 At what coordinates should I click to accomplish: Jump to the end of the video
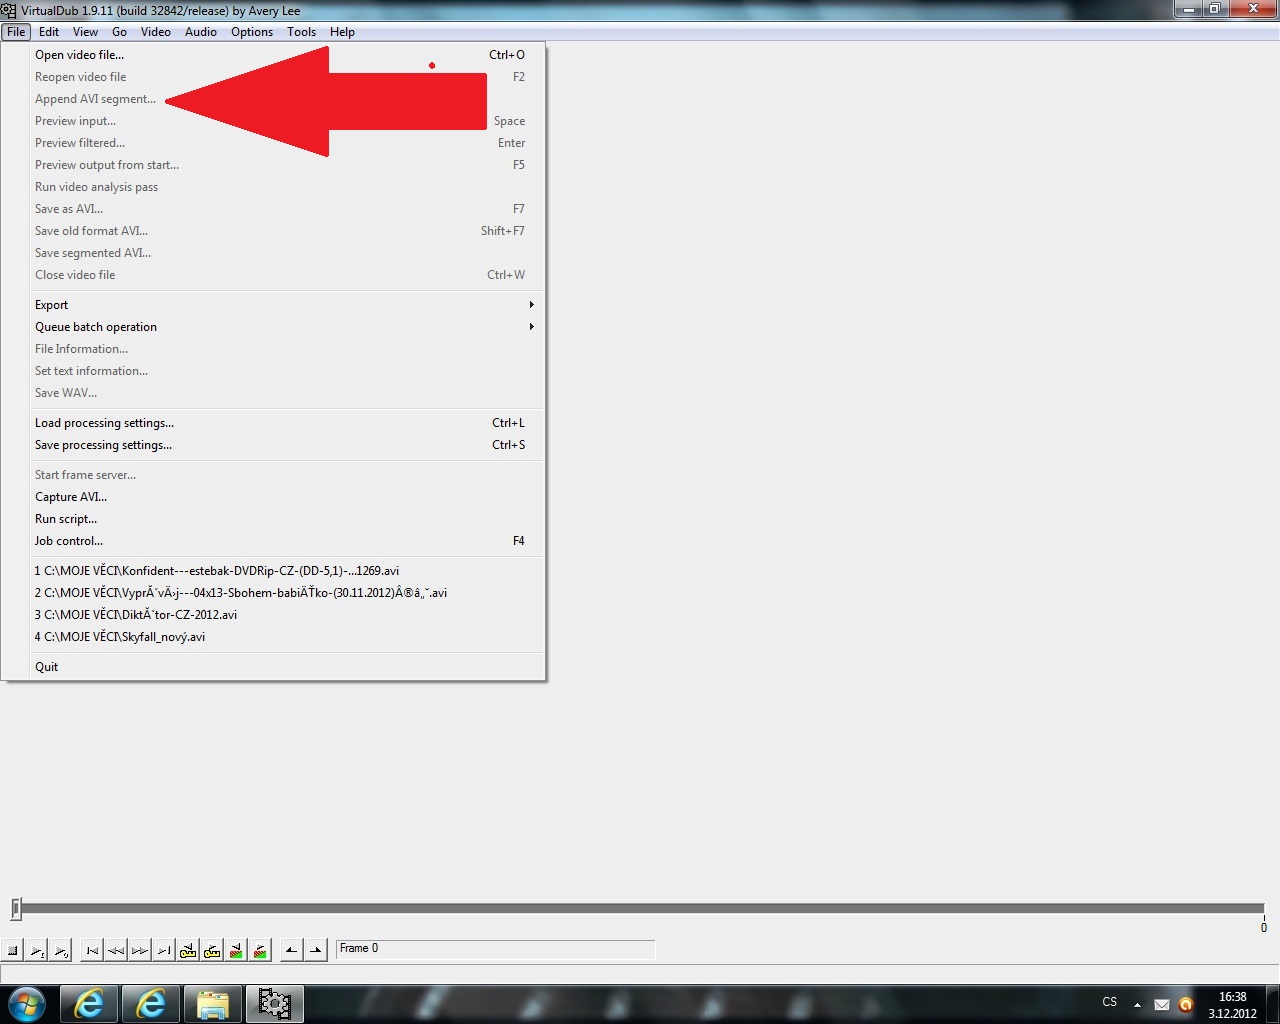pyautogui.click(x=164, y=950)
